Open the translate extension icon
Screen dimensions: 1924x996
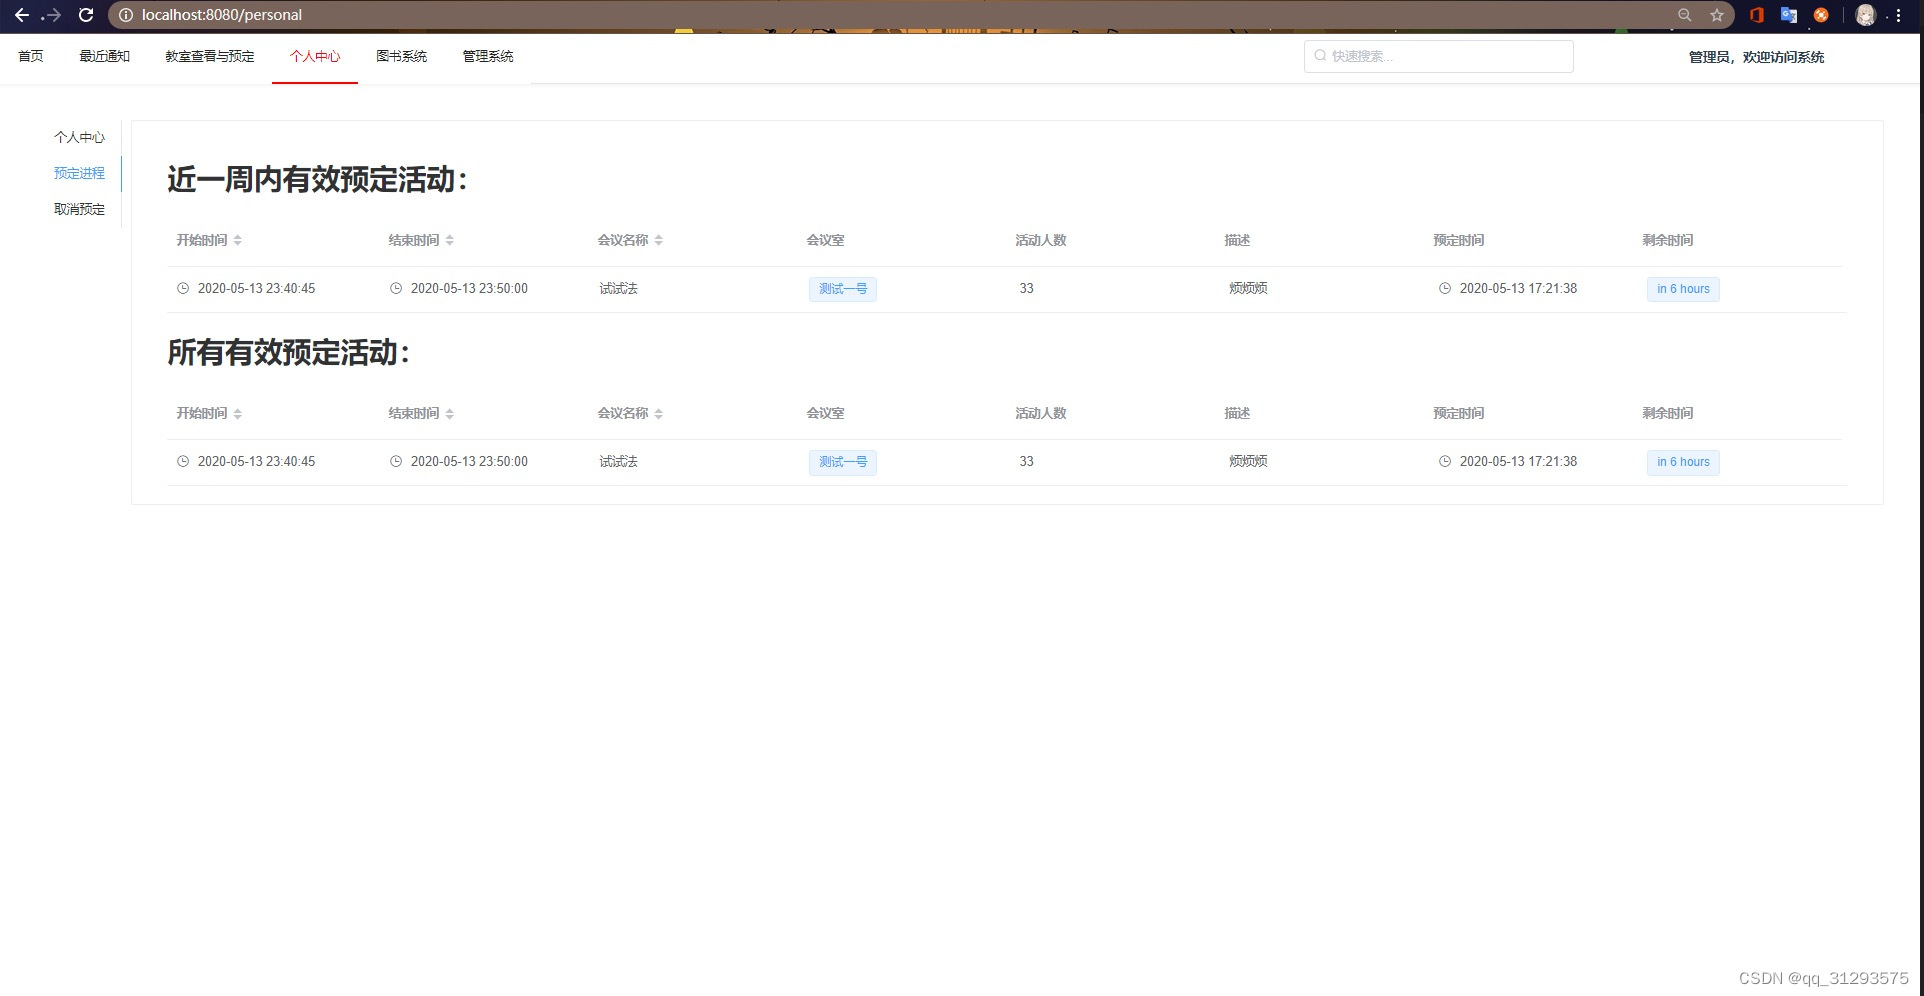pyautogui.click(x=1789, y=15)
